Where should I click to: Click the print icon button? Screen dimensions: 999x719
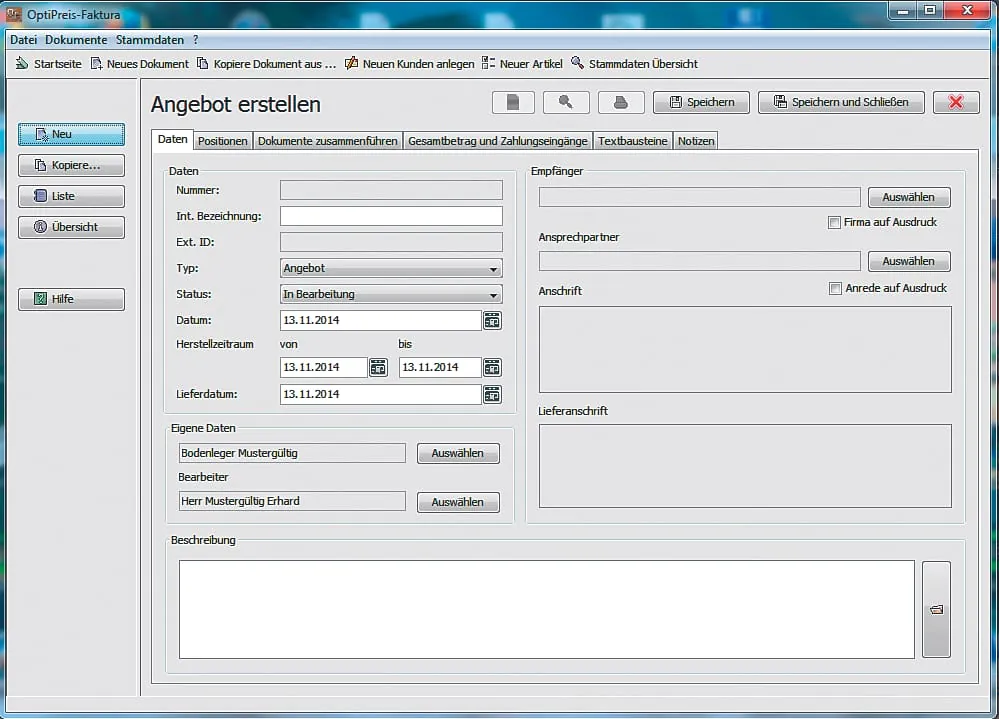point(620,102)
